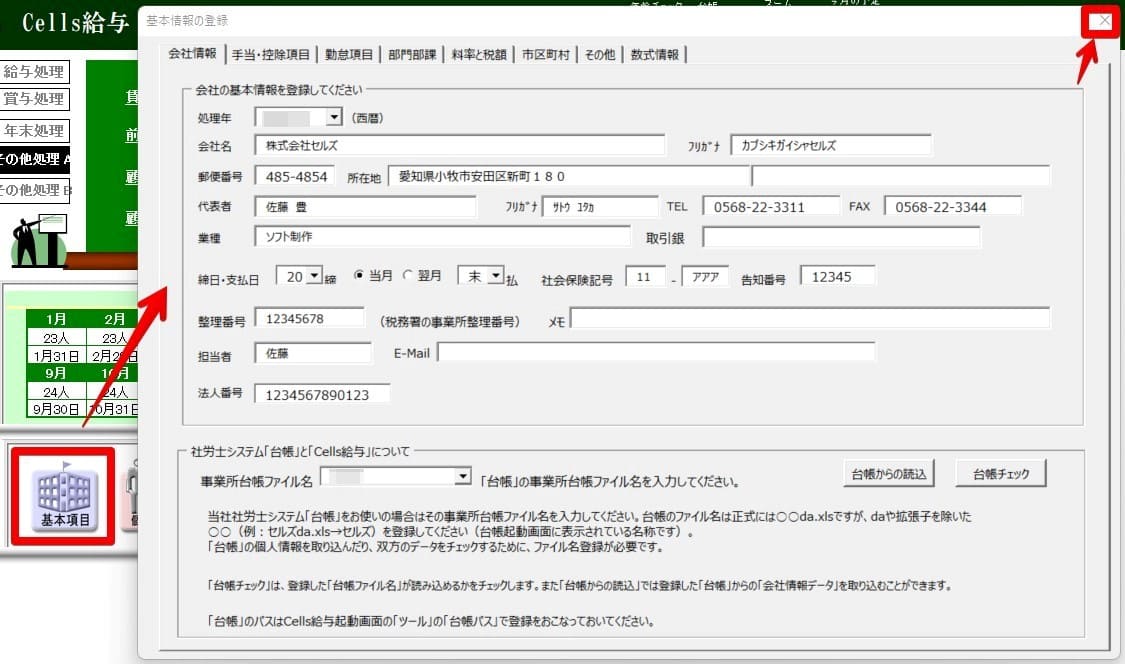Close the 基本情報の登録 dialog
Screen dimensions: 1125x664
coord(1102,22)
